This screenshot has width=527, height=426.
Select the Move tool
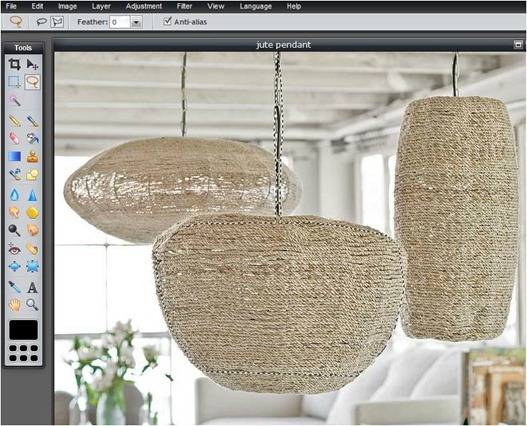(x=32, y=64)
